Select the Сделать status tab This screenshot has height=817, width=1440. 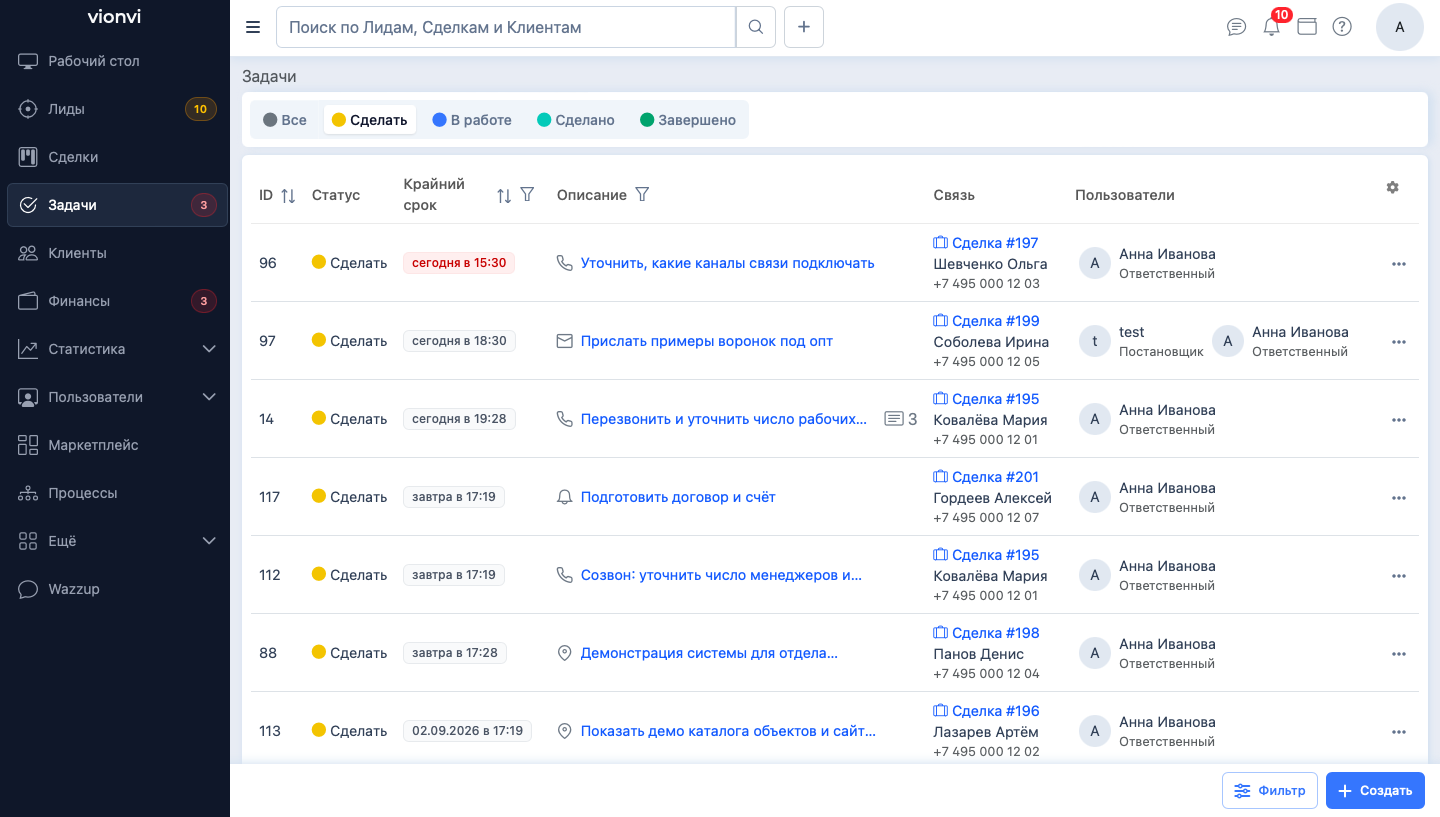370,120
